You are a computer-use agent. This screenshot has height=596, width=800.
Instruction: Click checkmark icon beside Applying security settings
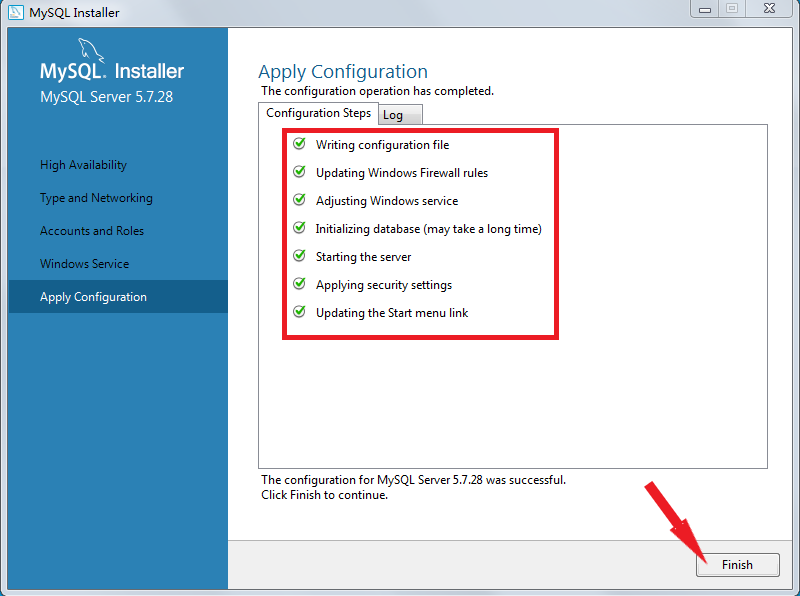click(299, 283)
